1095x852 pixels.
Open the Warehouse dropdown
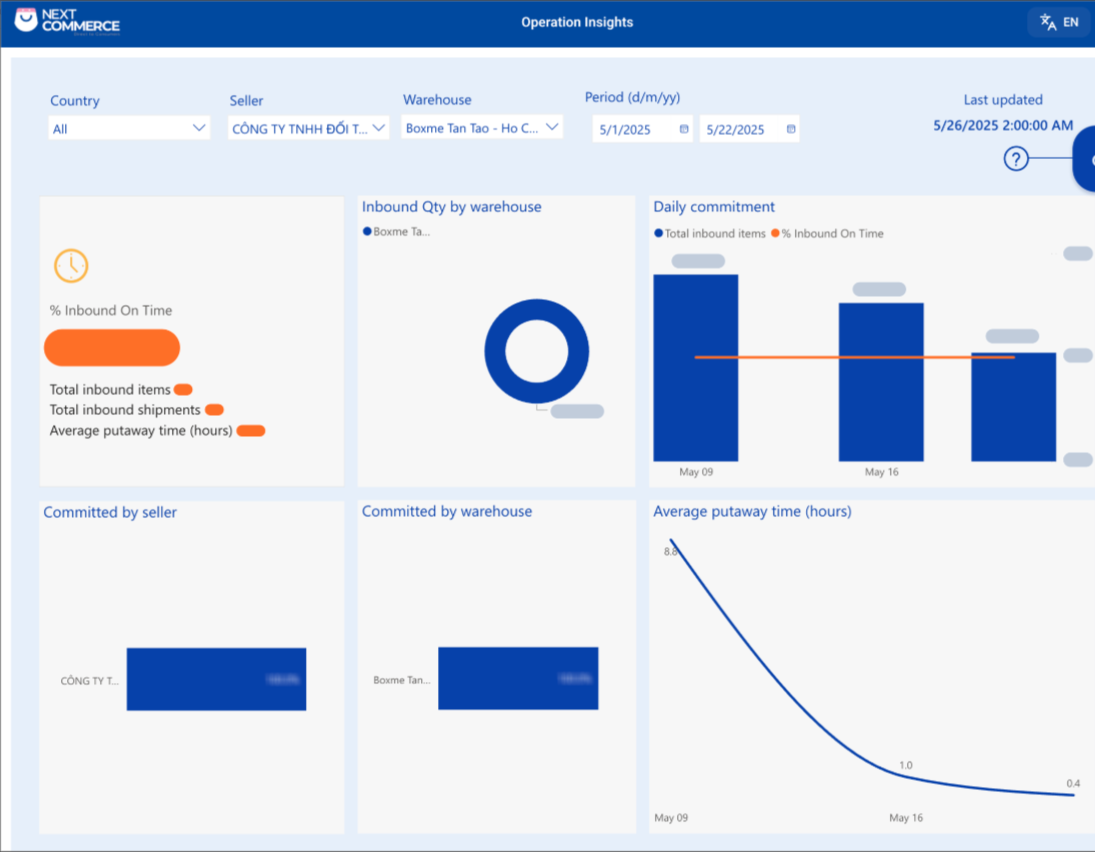(x=552, y=127)
